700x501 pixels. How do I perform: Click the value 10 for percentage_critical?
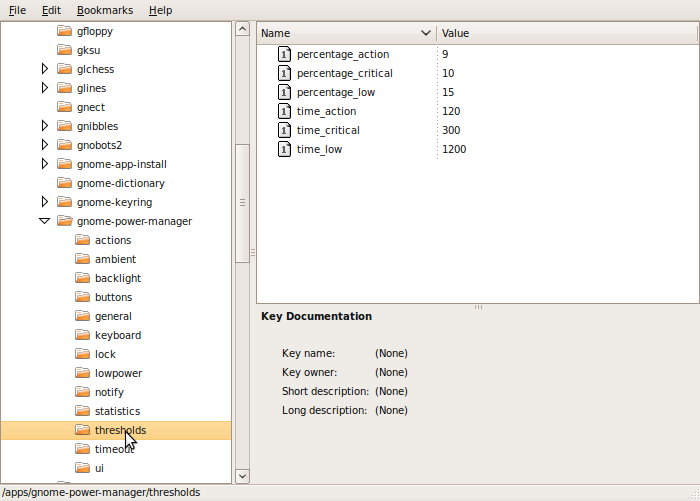[x=448, y=73]
